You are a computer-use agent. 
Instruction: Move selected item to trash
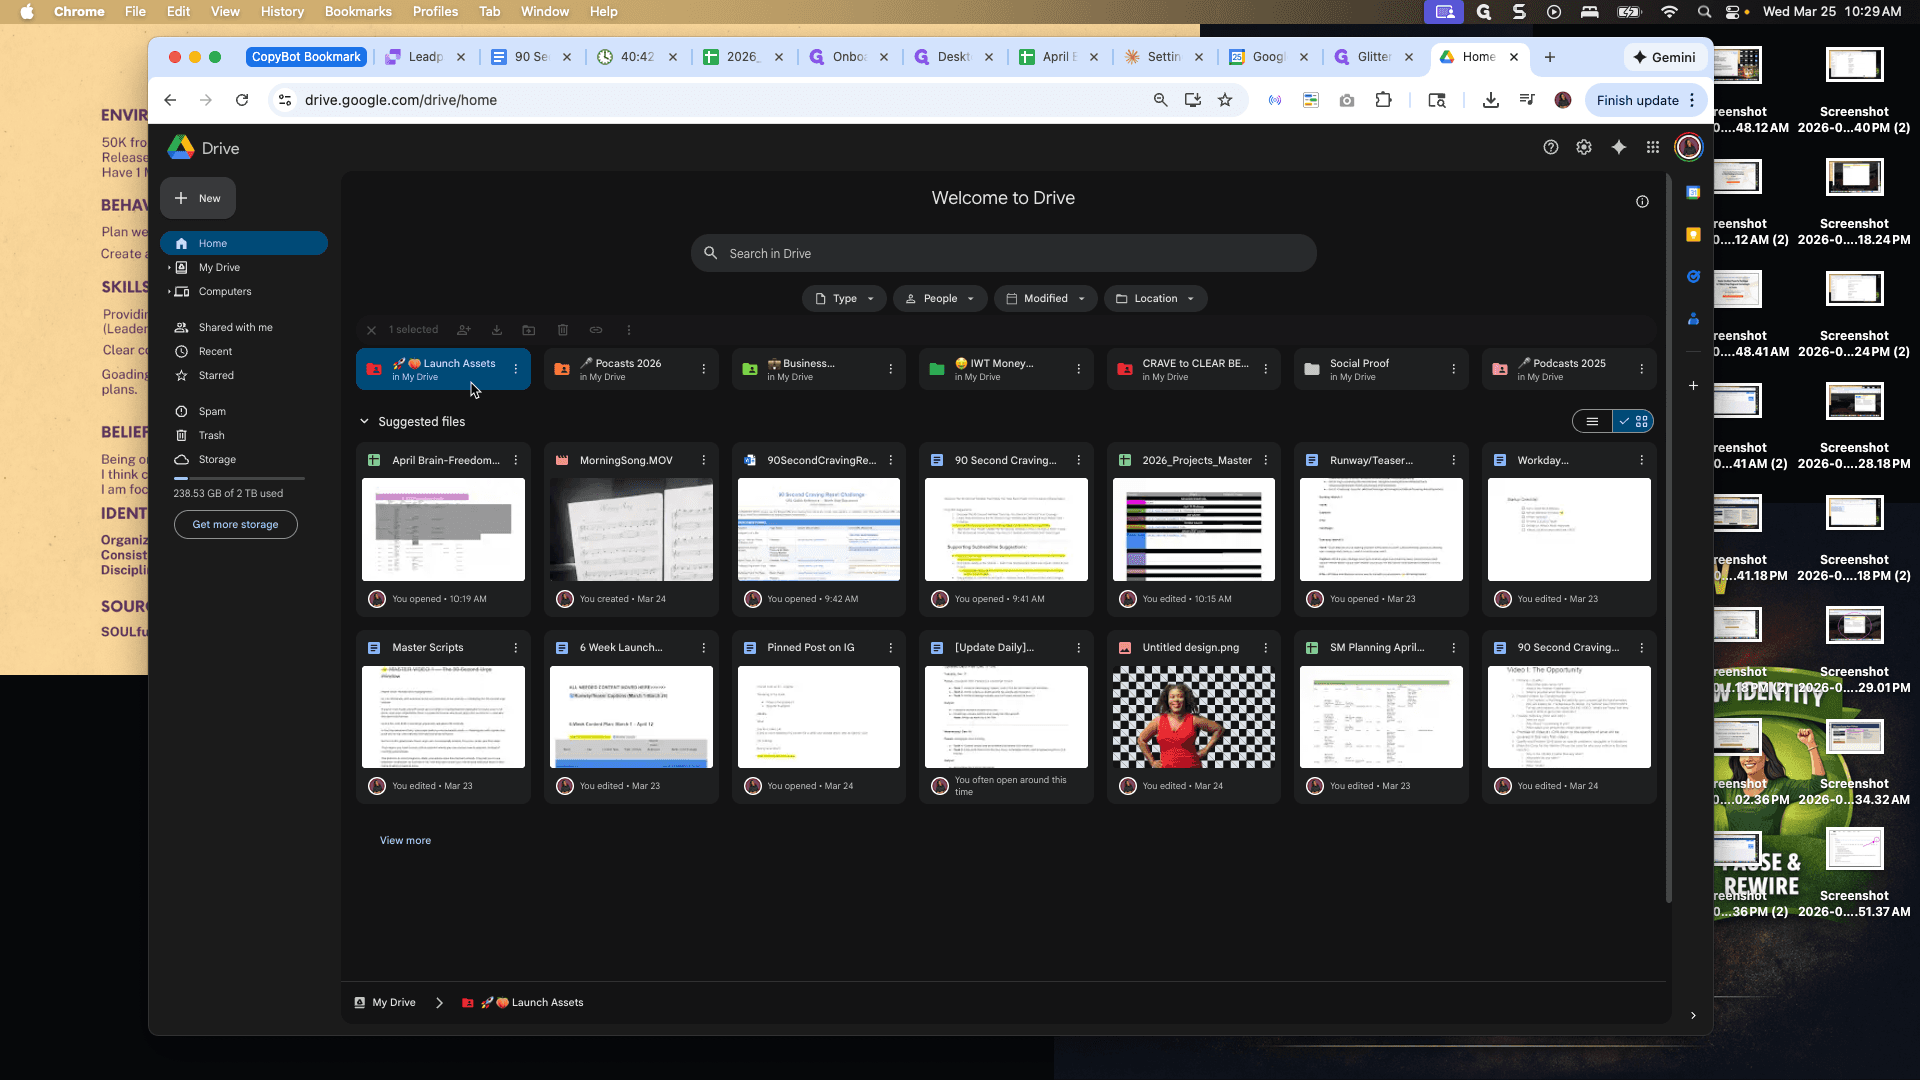click(563, 330)
